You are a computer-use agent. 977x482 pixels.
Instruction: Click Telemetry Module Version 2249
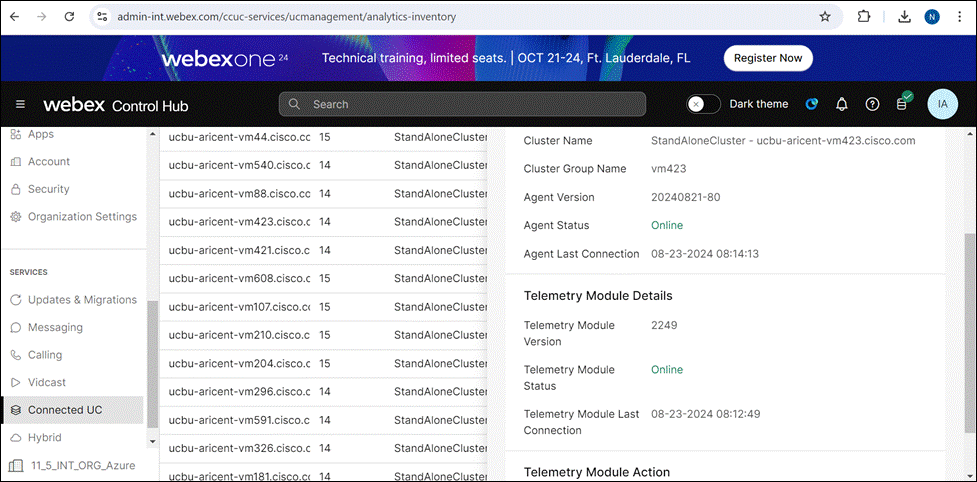point(664,325)
